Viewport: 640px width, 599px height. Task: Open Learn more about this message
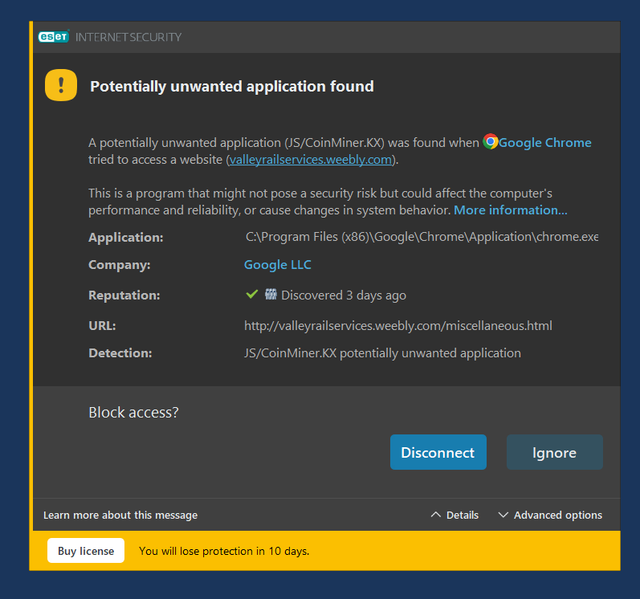[120, 515]
